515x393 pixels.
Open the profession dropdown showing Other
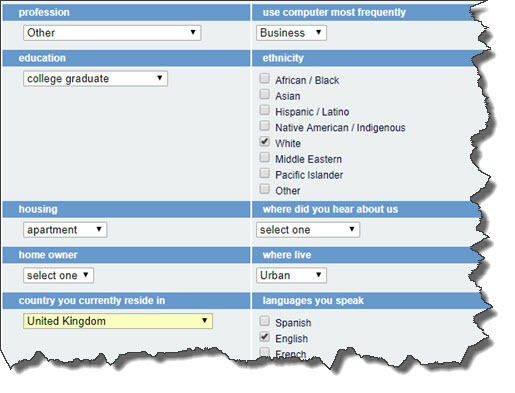(112, 33)
